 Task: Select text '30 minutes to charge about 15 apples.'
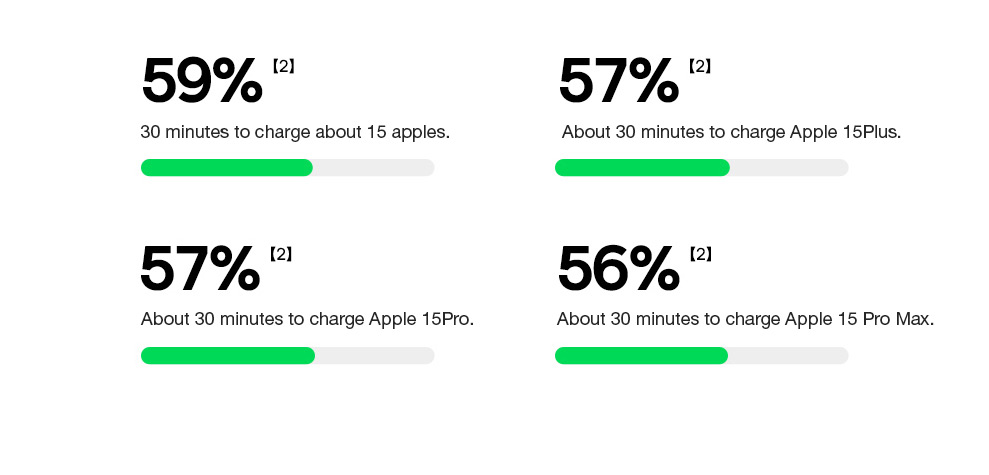295,133
